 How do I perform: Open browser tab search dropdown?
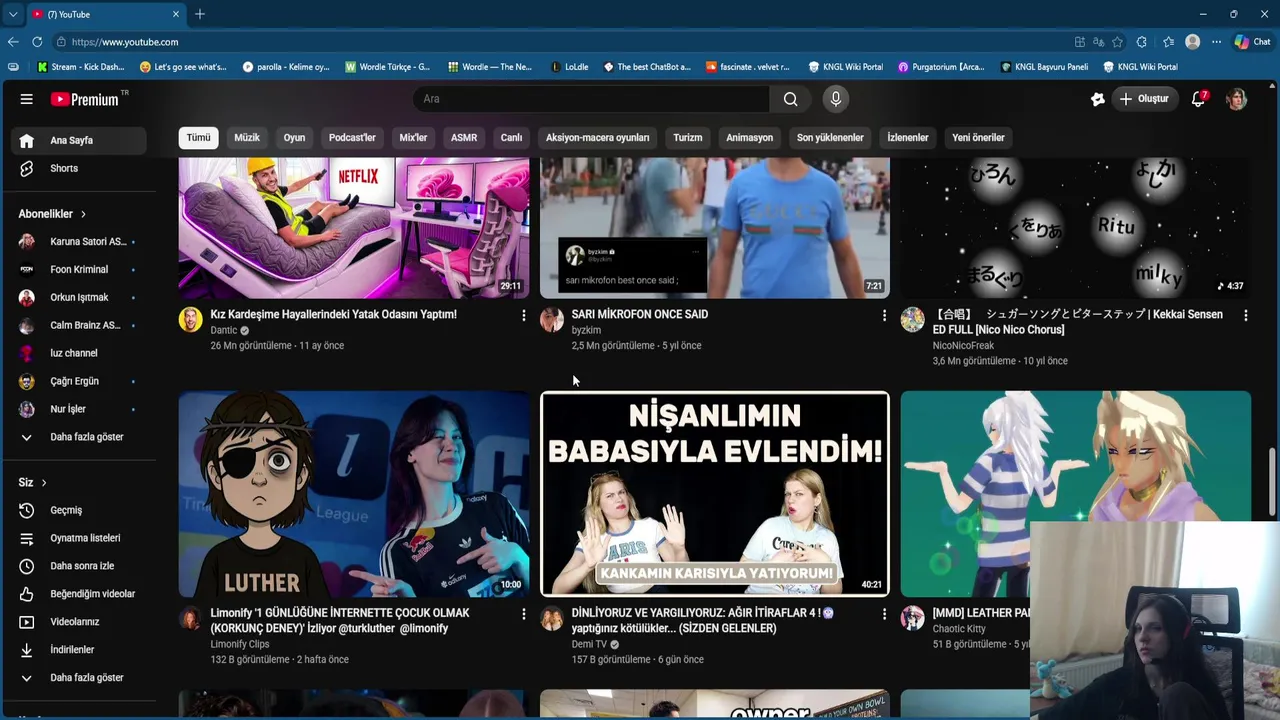coord(12,14)
